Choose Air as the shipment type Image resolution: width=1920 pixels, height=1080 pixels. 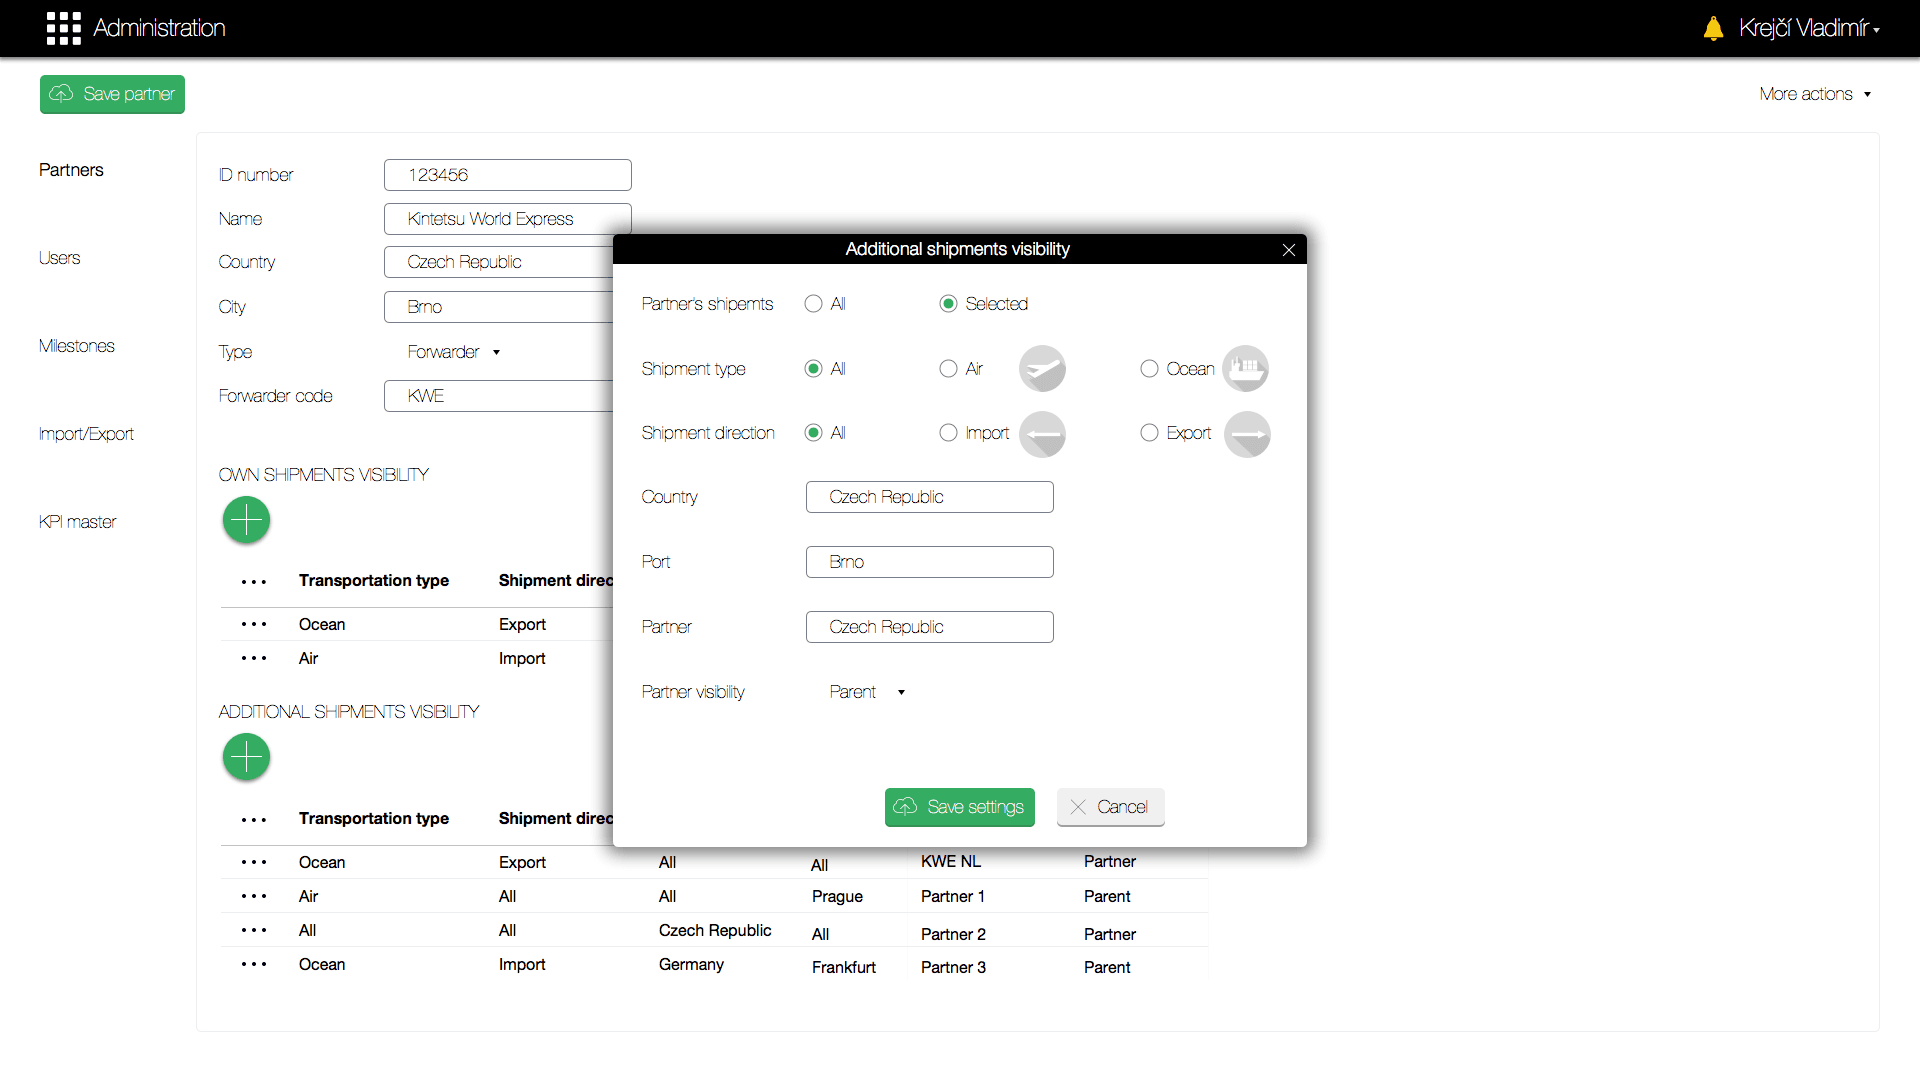(948, 368)
